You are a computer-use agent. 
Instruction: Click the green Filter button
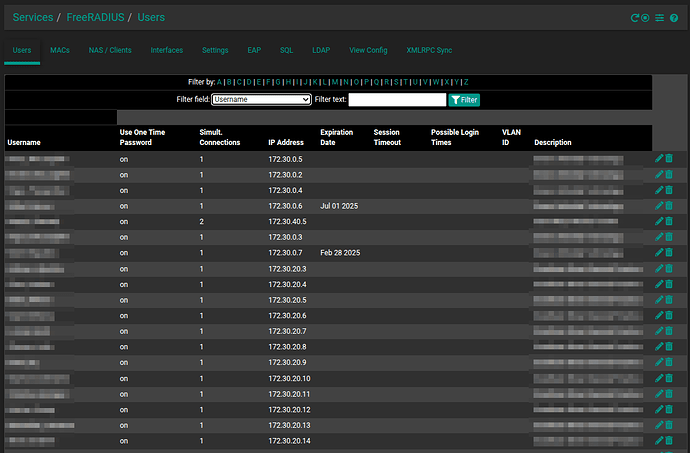464,100
